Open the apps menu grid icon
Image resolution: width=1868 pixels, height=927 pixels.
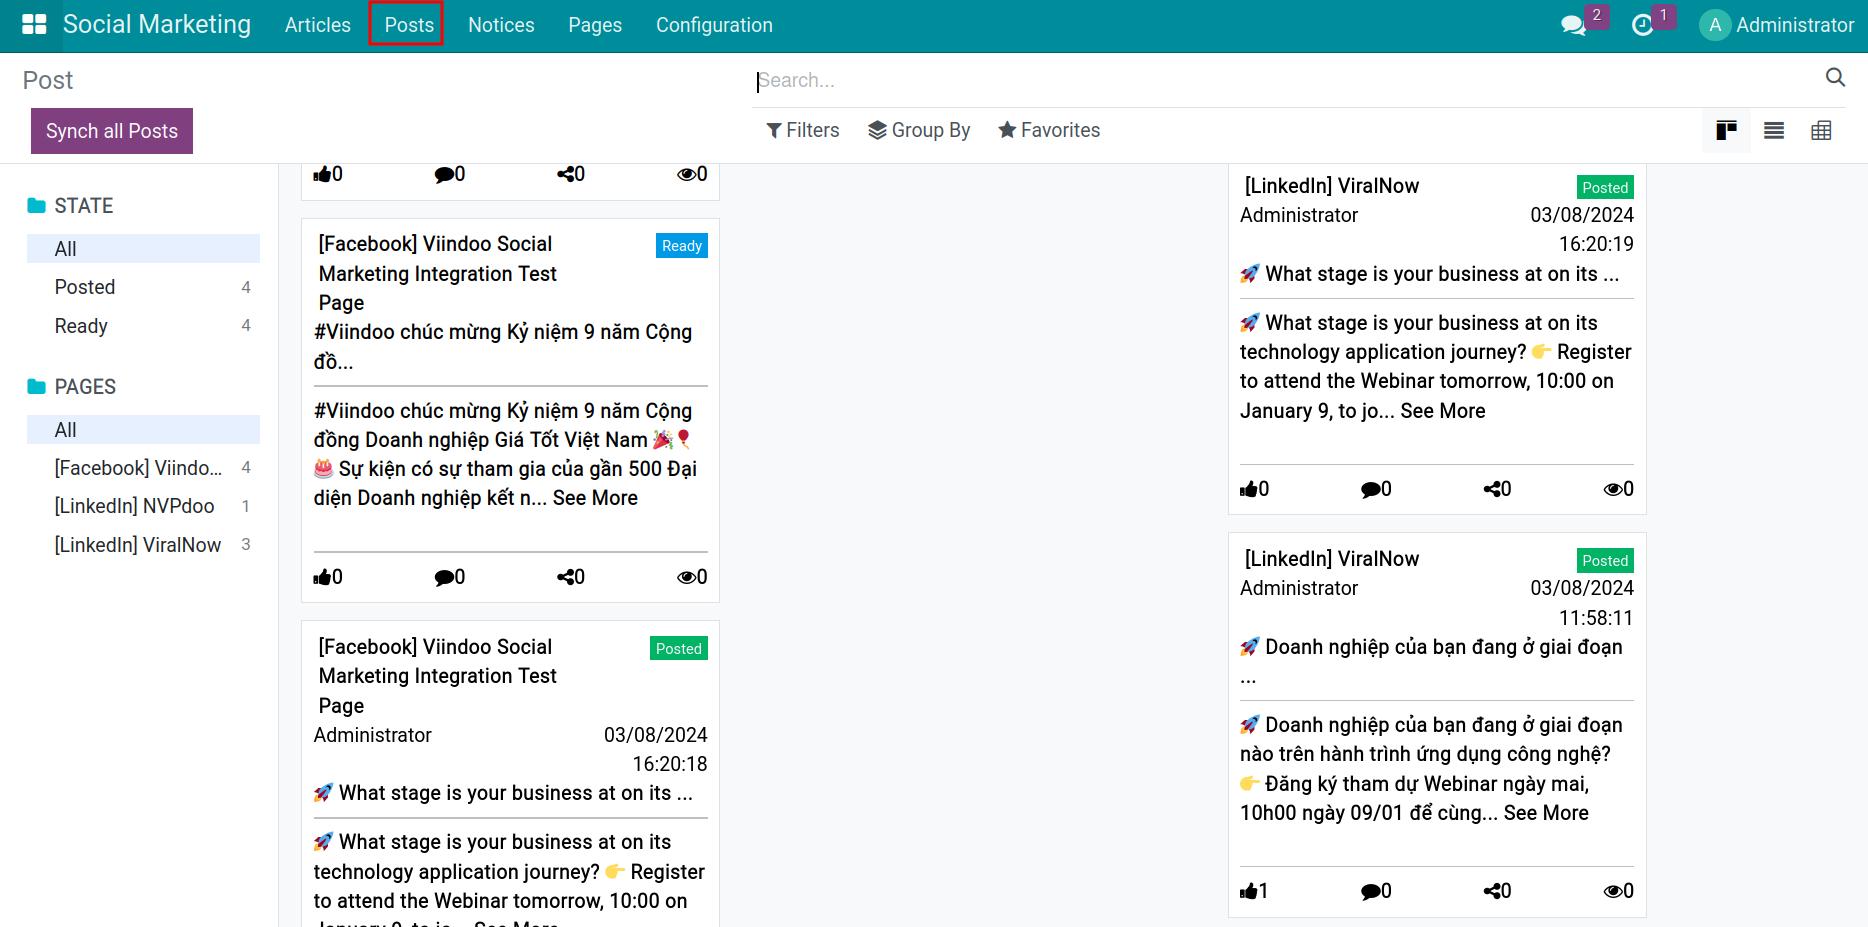click(x=36, y=24)
